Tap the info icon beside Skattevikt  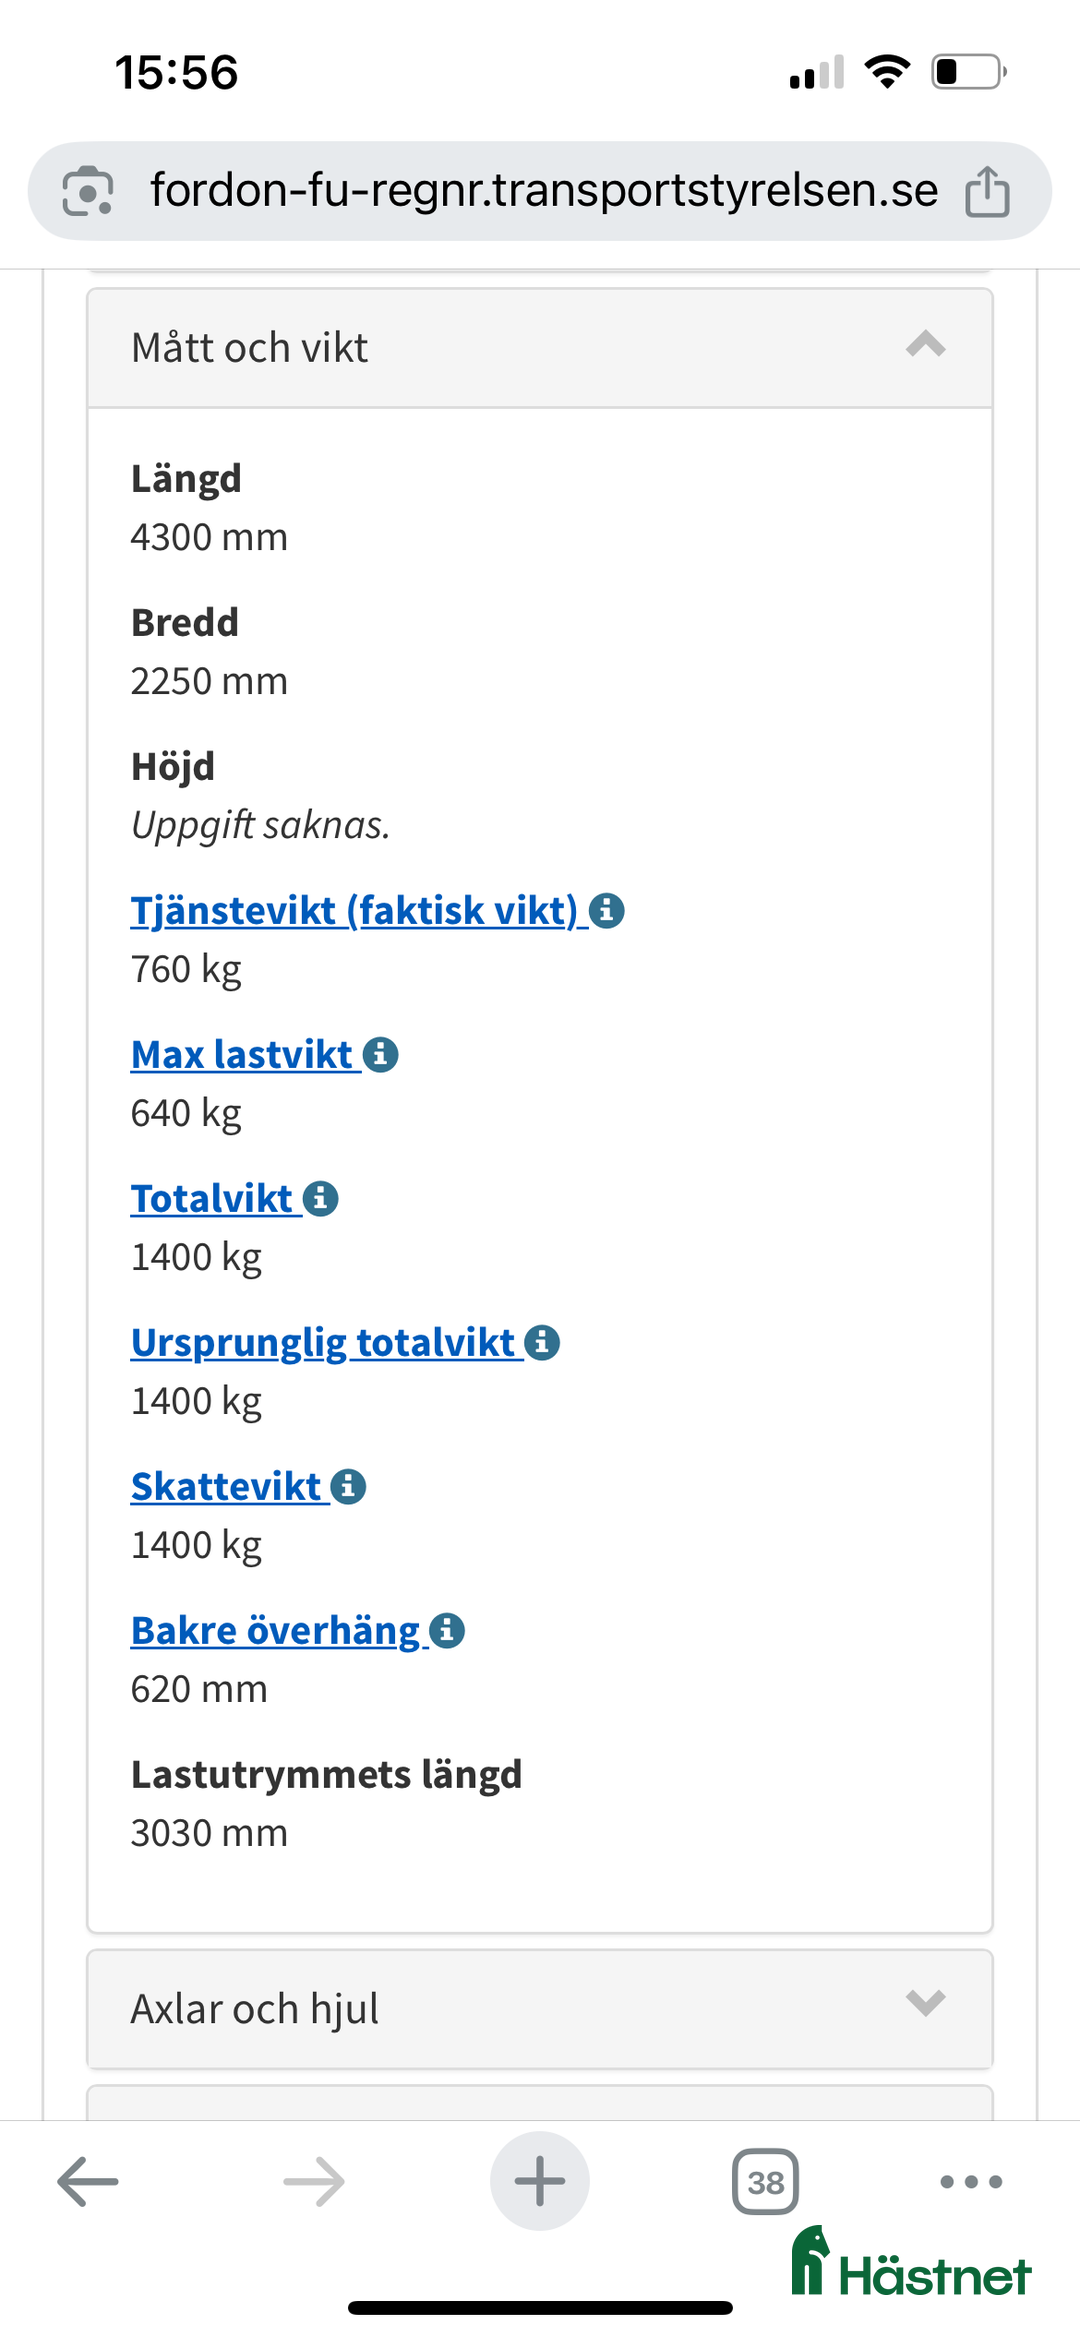pyautogui.click(x=347, y=1486)
